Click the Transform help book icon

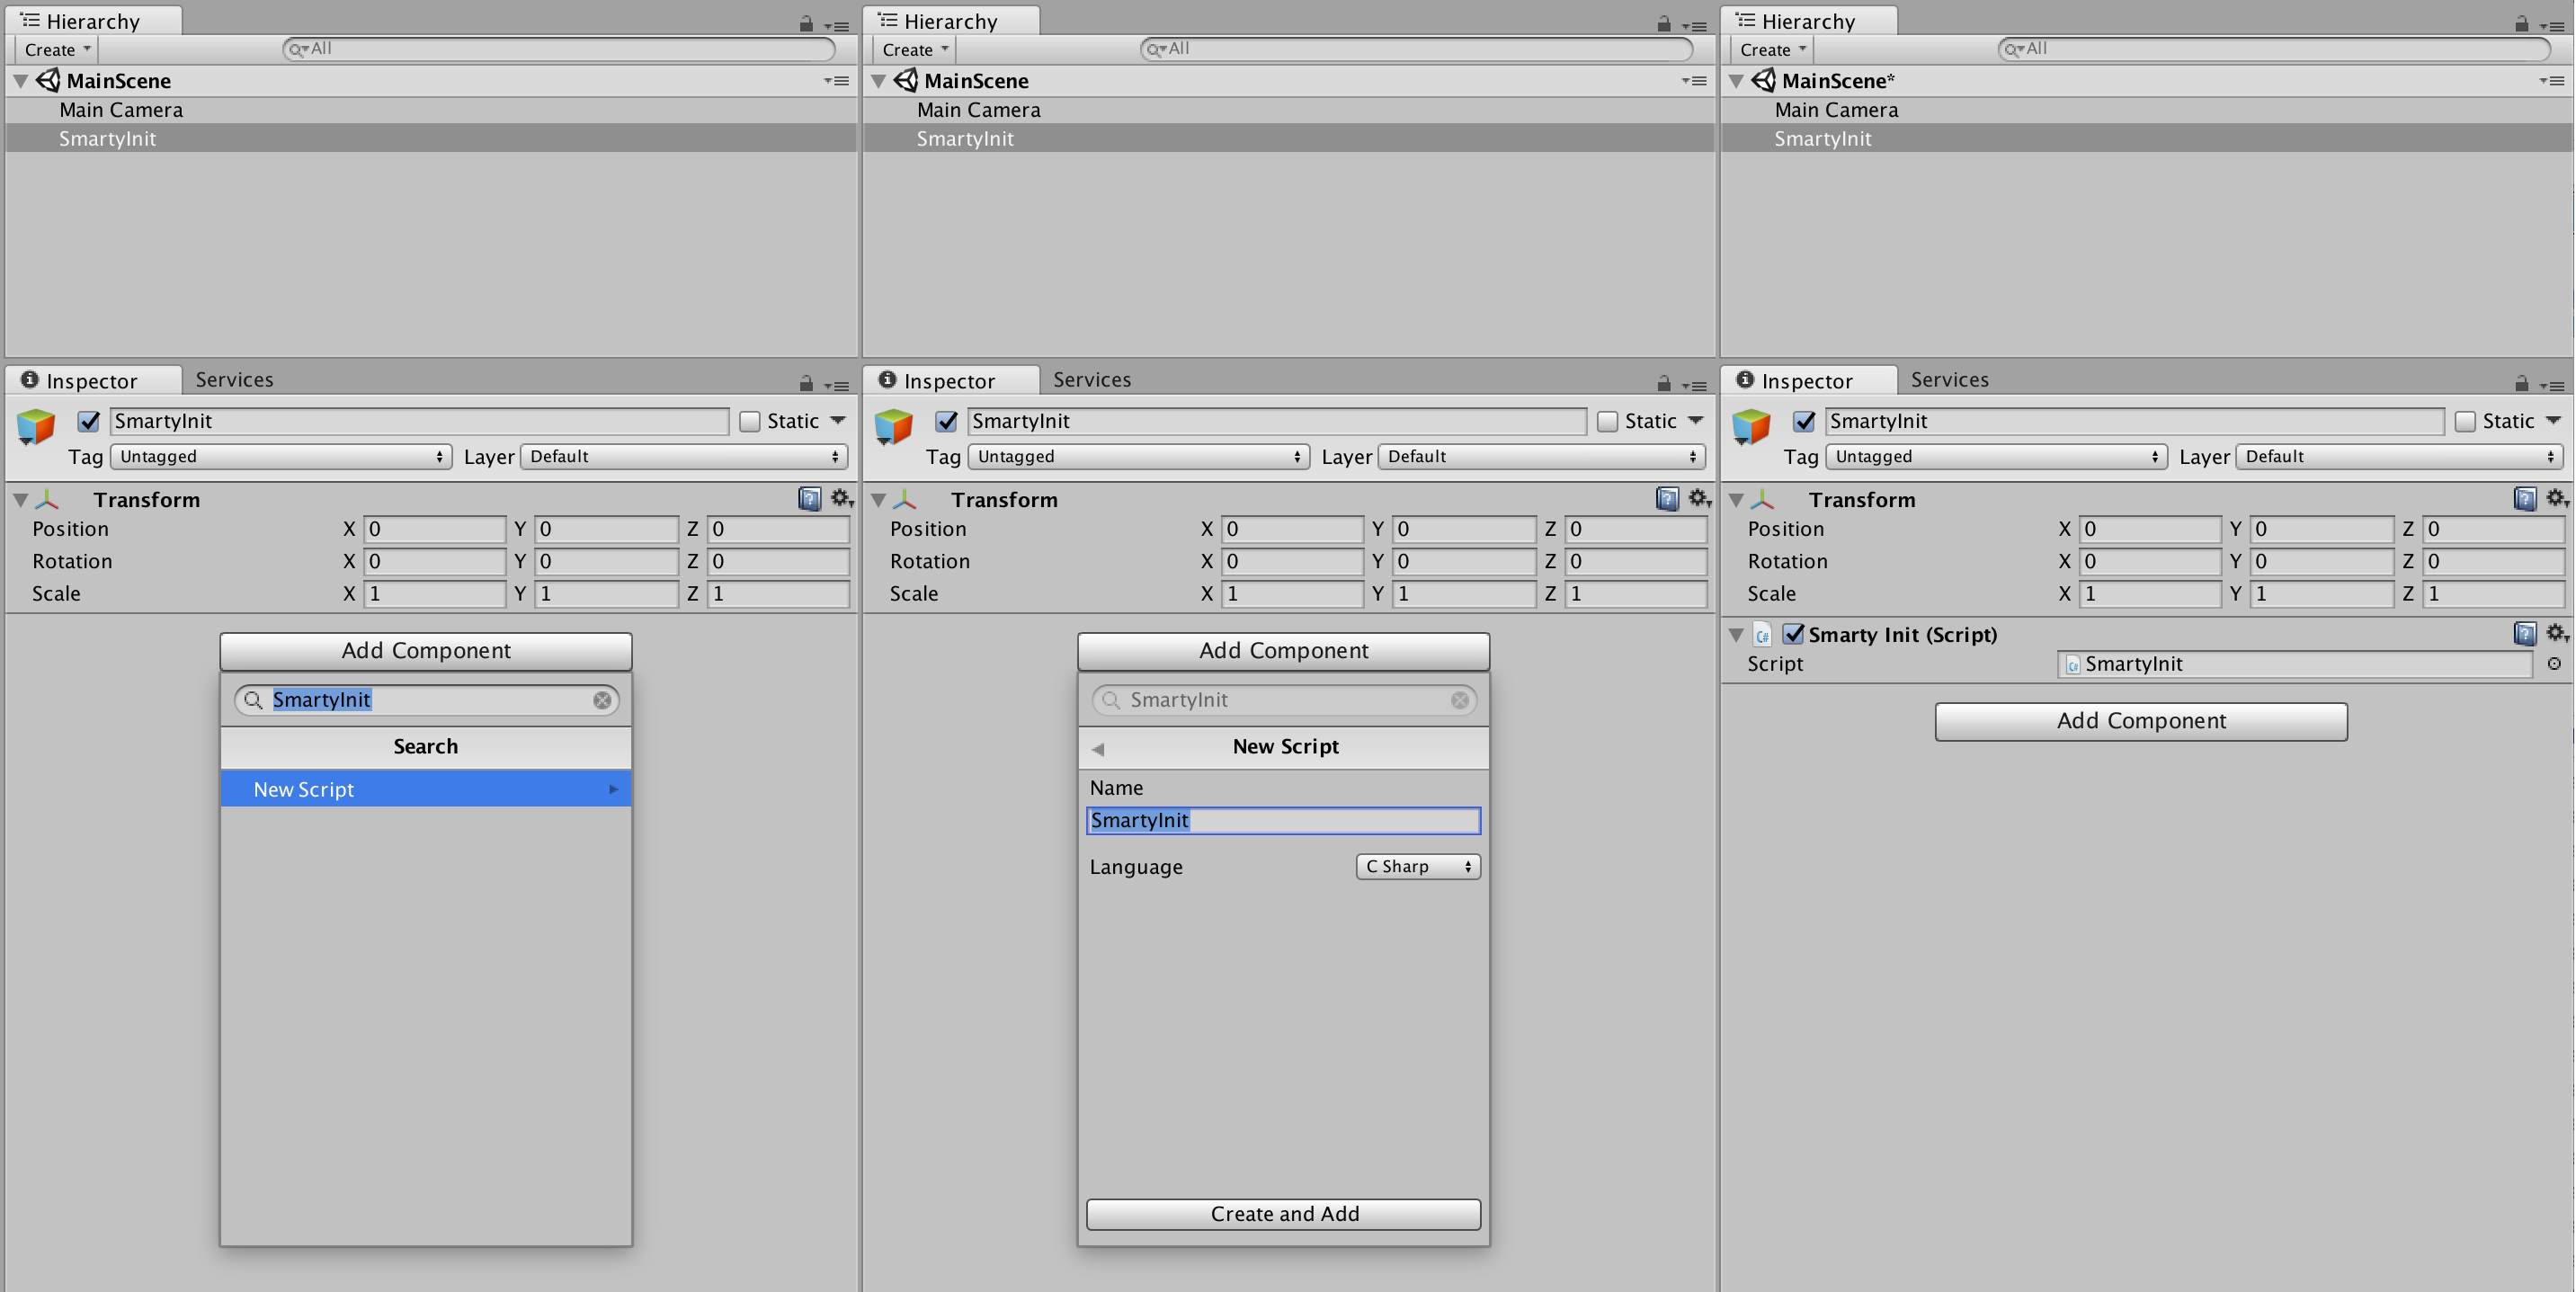(x=809, y=499)
